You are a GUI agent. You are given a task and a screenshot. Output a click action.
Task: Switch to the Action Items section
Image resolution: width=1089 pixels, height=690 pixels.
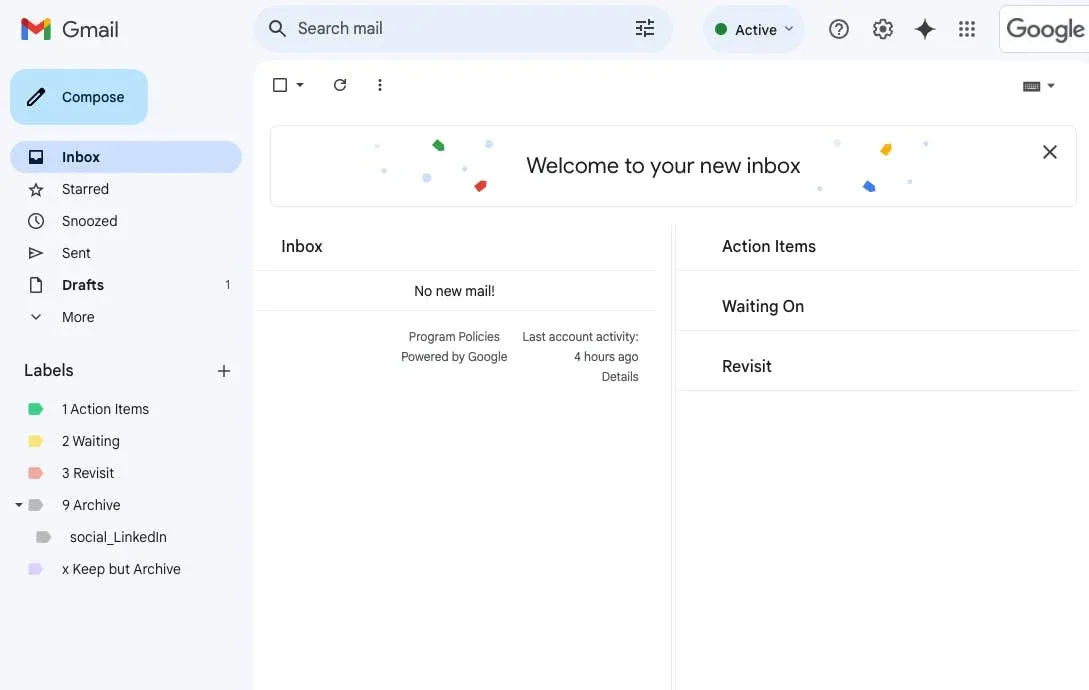point(768,246)
